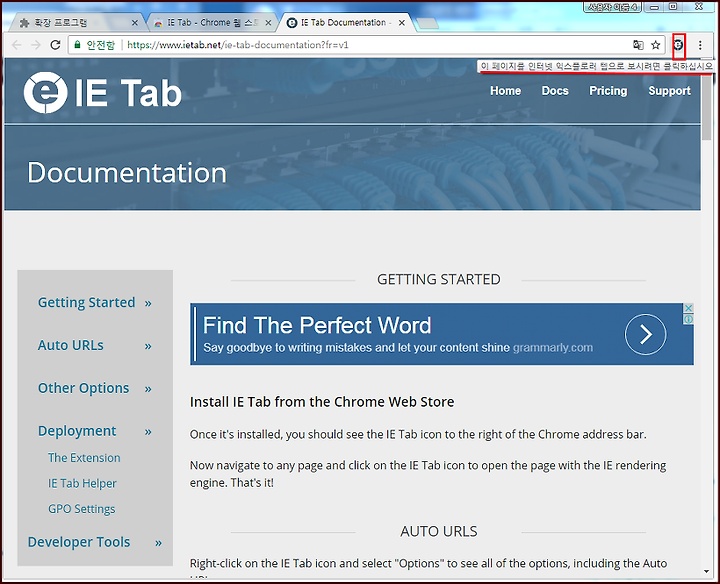
Task: Close the Grammarly ad with X icon
Action: 688,308
